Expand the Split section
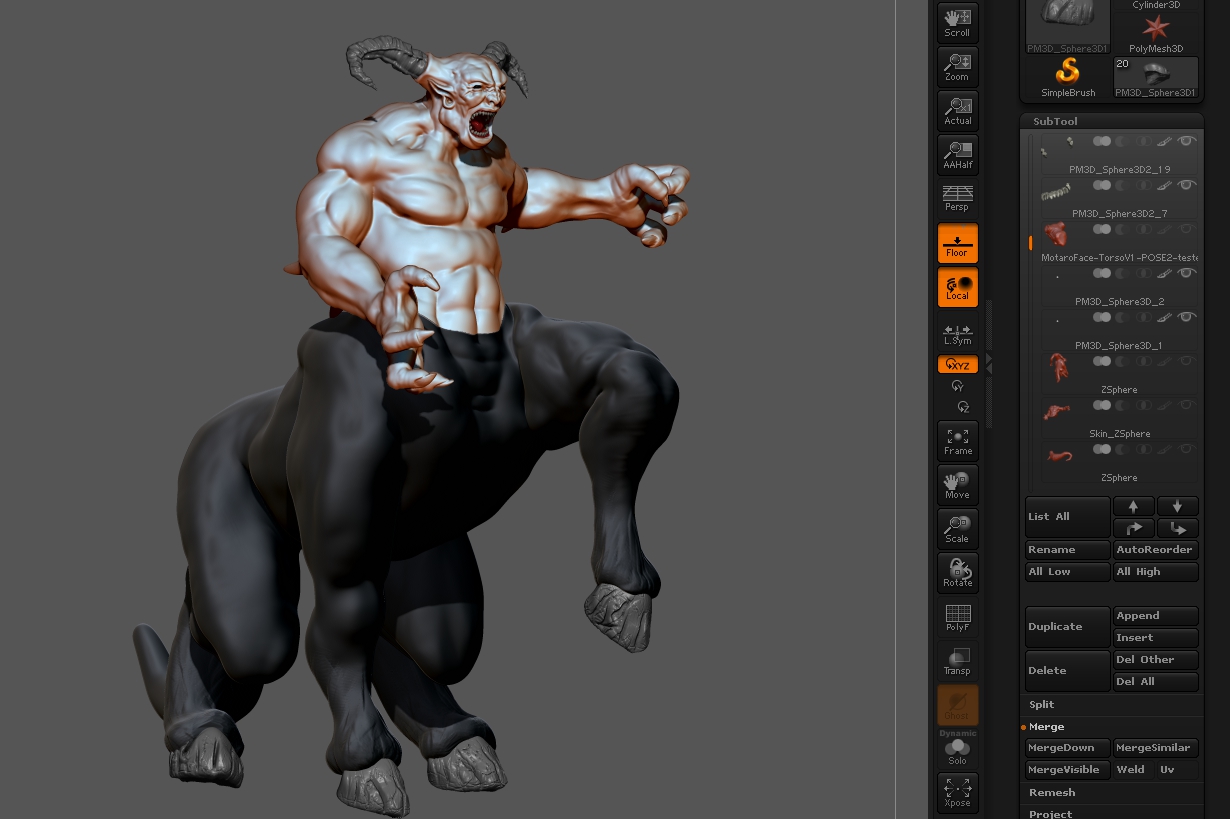This screenshot has width=1230, height=819. (x=1041, y=705)
